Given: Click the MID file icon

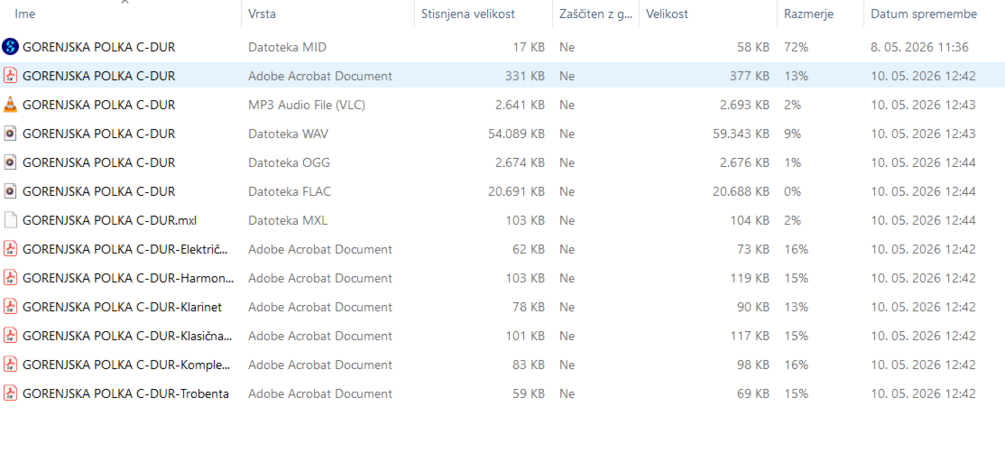Looking at the screenshot, I should tap(10, 47).
